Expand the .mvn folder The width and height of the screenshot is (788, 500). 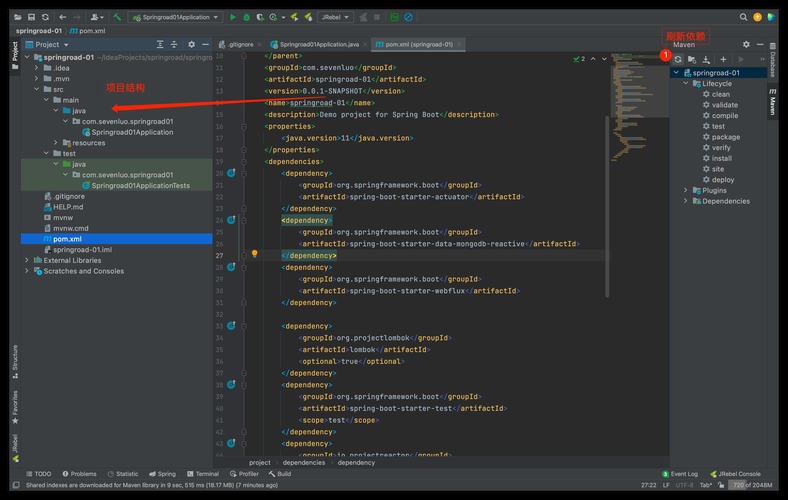click(37, 78)
